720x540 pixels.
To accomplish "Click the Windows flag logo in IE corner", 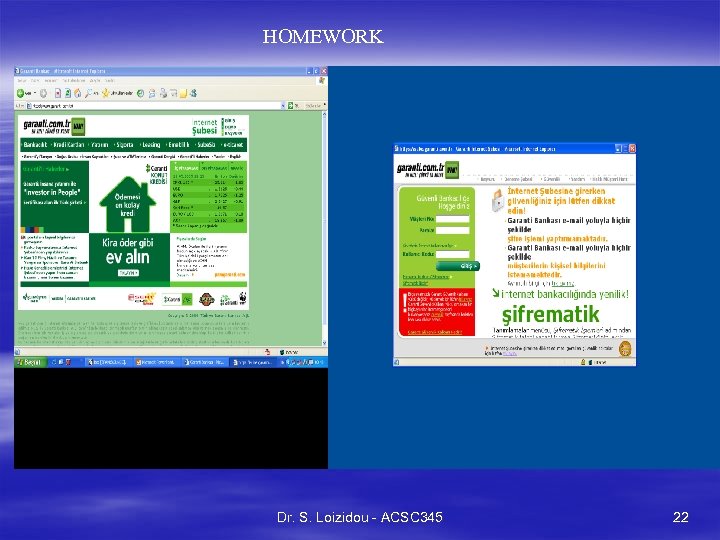I will 321,80.
